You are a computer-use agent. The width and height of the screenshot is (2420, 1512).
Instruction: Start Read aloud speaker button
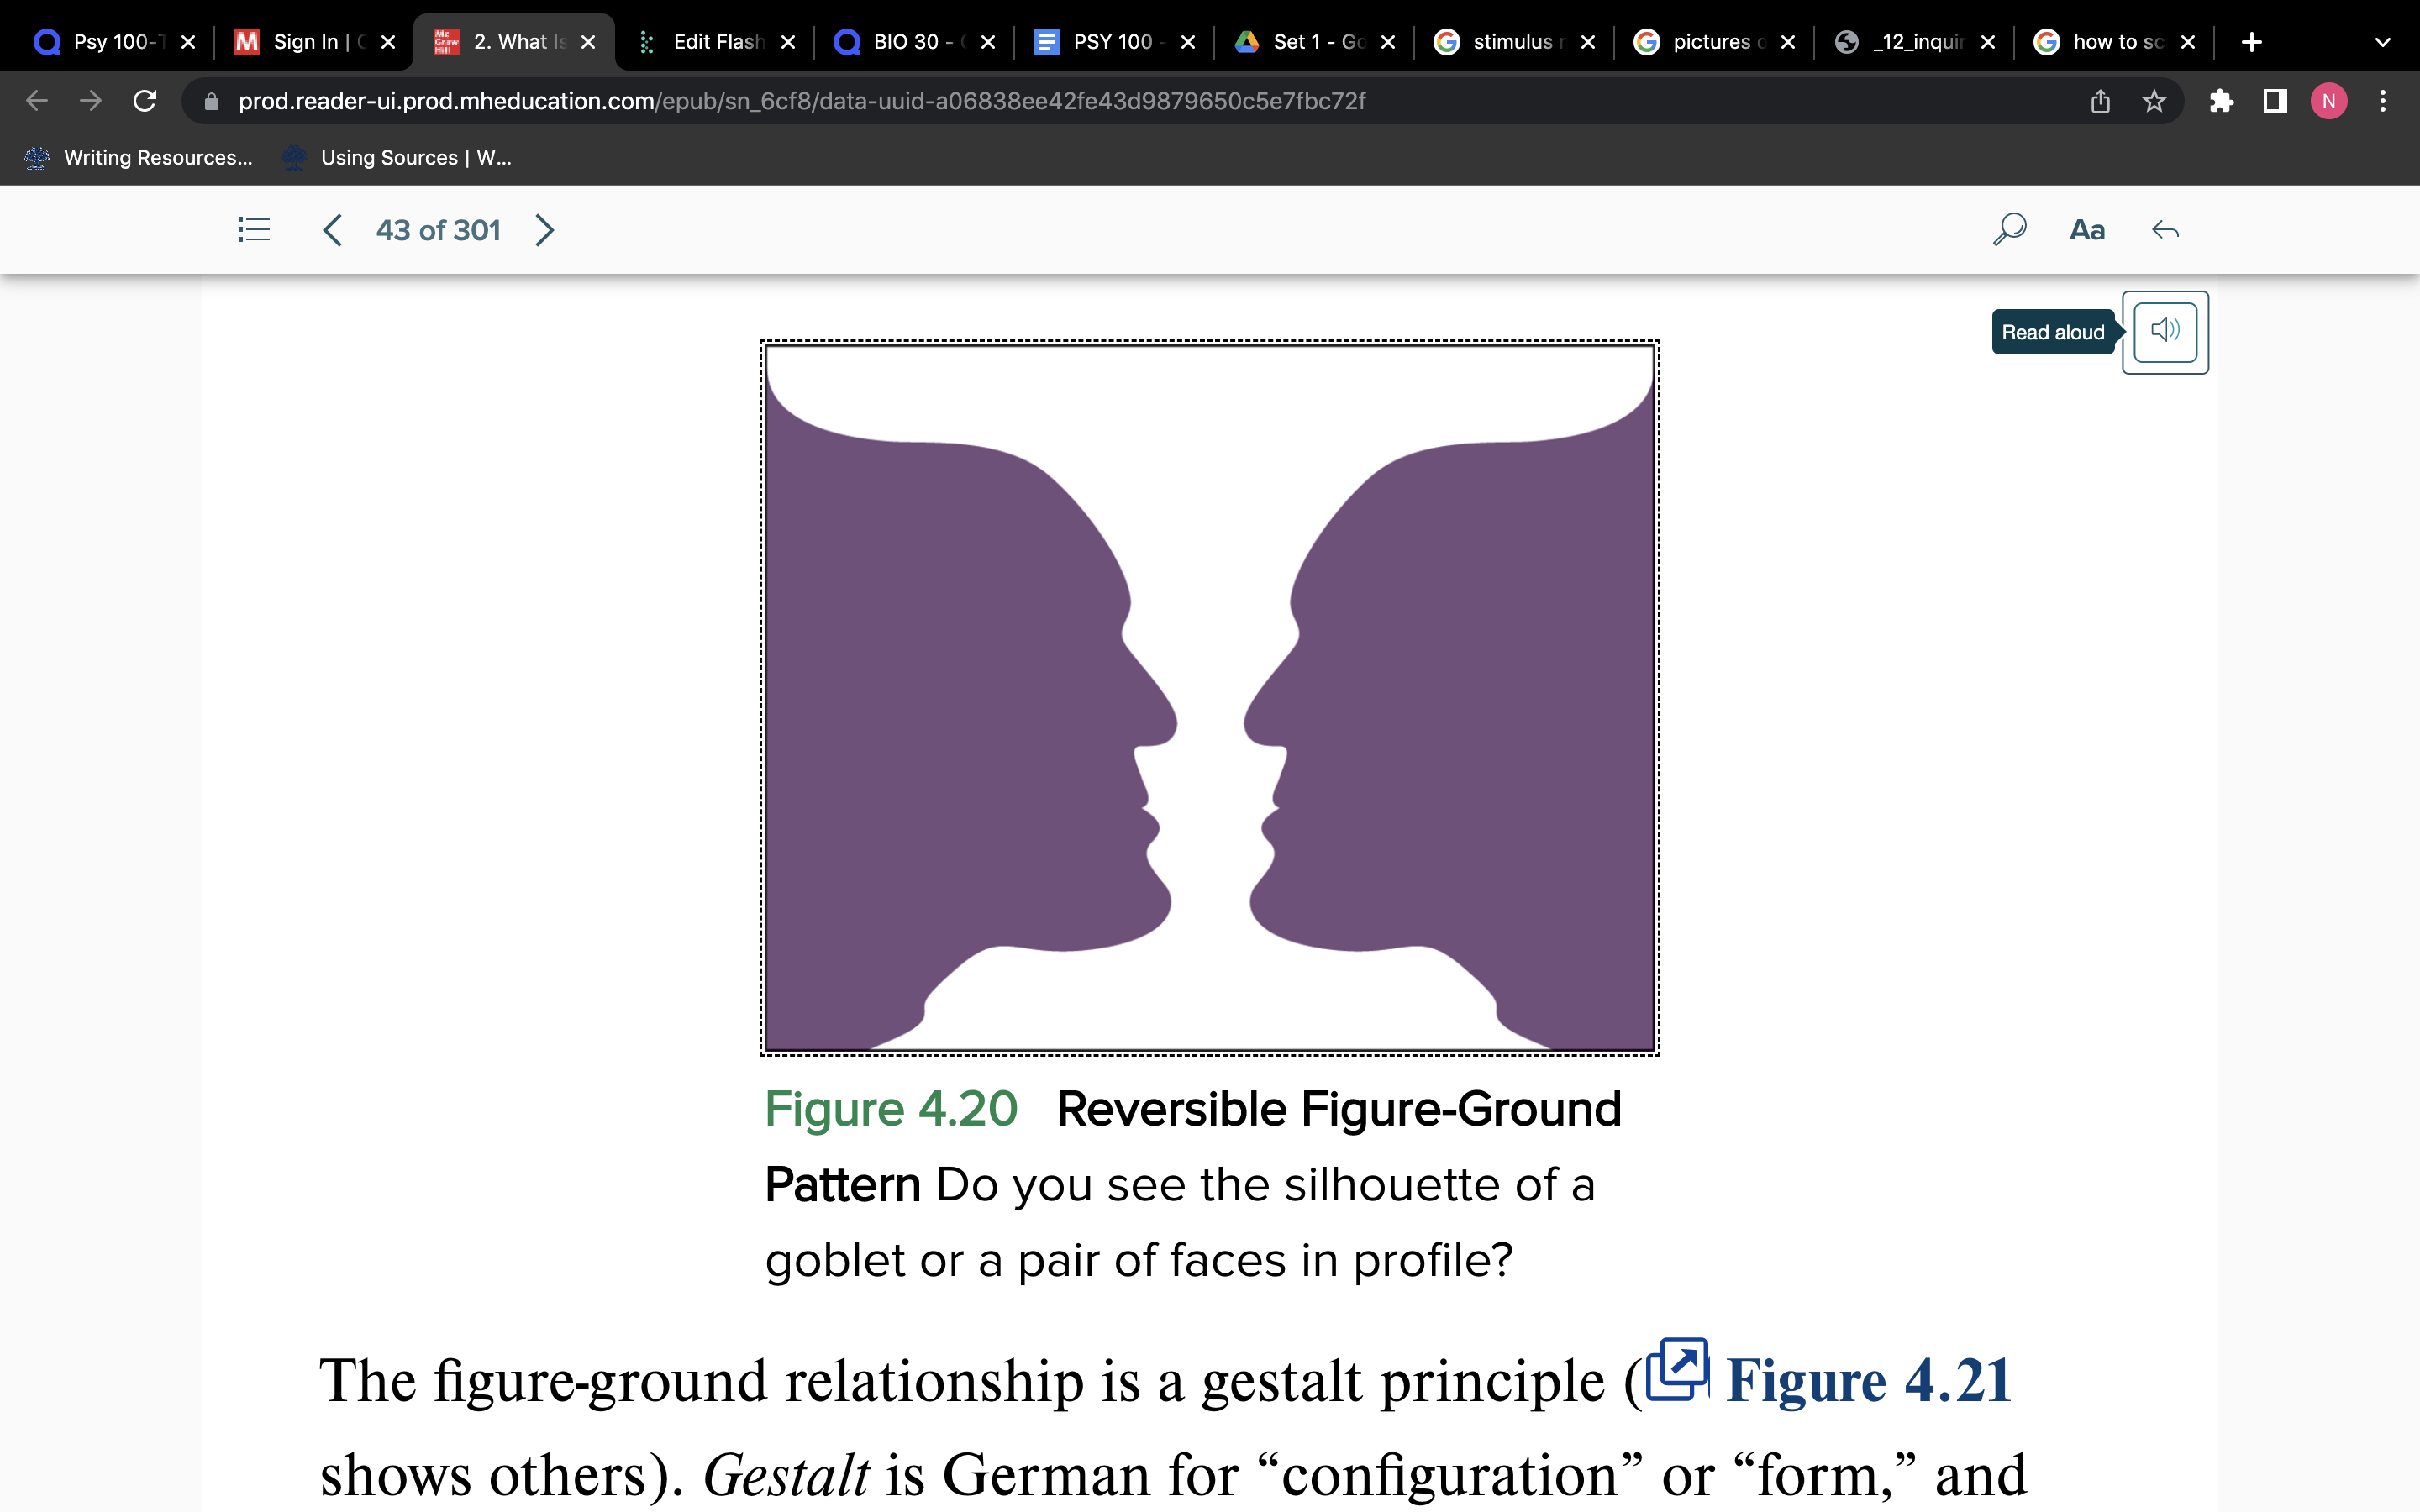point(2165,331)
